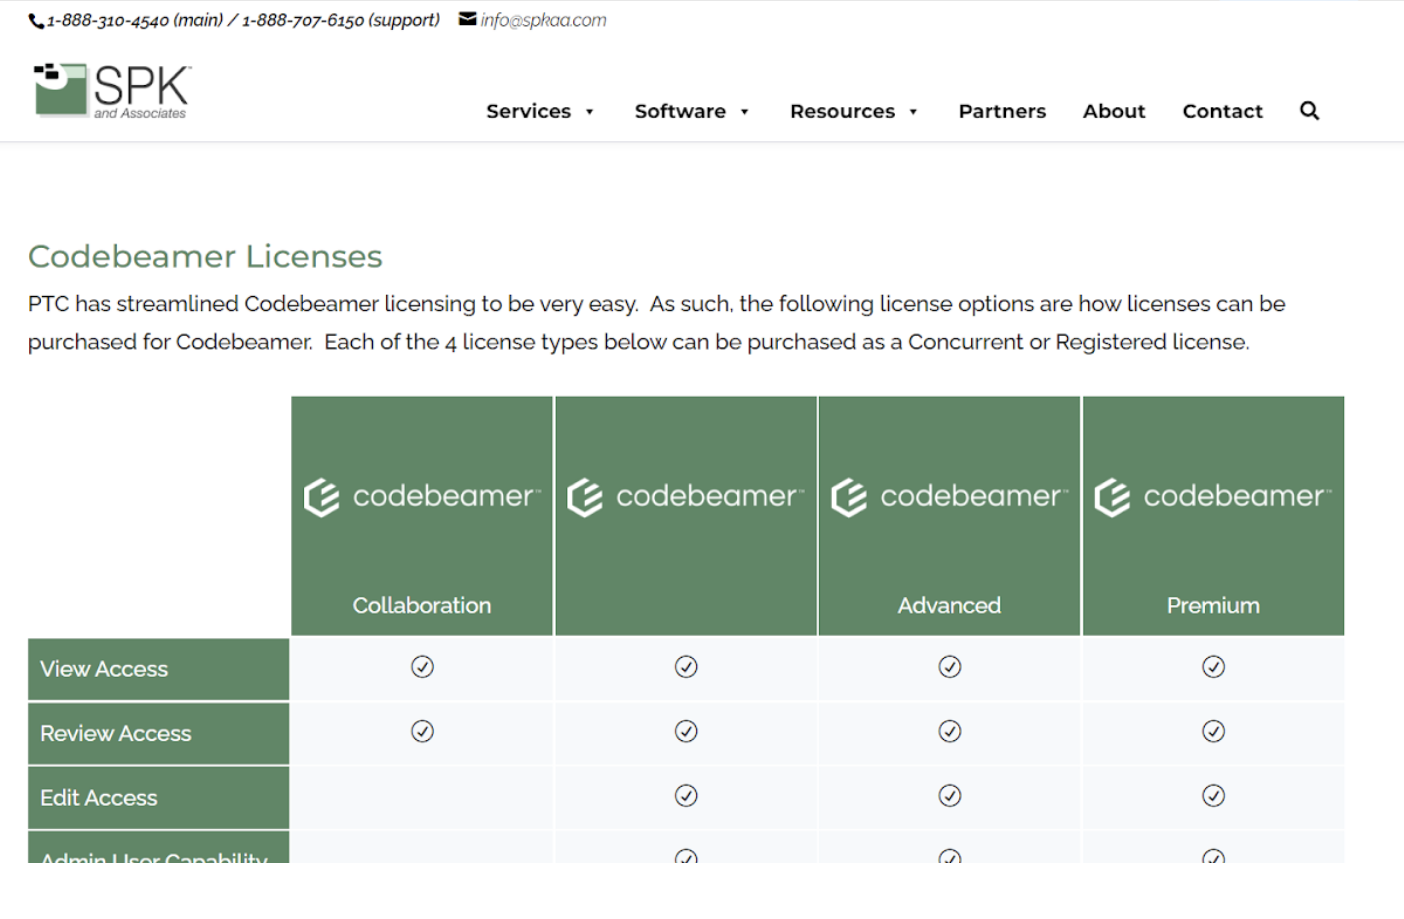The image size is (1404, 919).
Task: Go to the About page
Action: pyautogui.click(x=1114, y=111)
